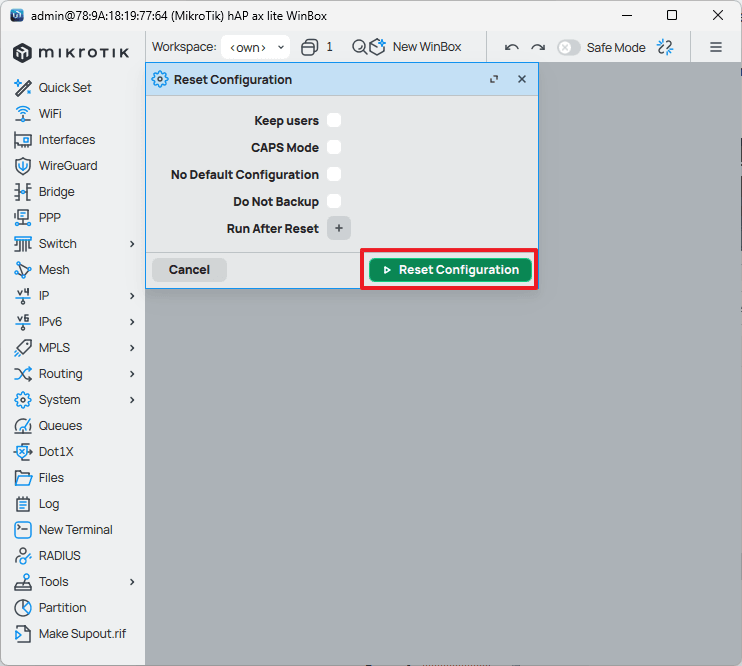Click the search icon in top toolbar
Screen dimensions: 742x666
pos(359,47)
